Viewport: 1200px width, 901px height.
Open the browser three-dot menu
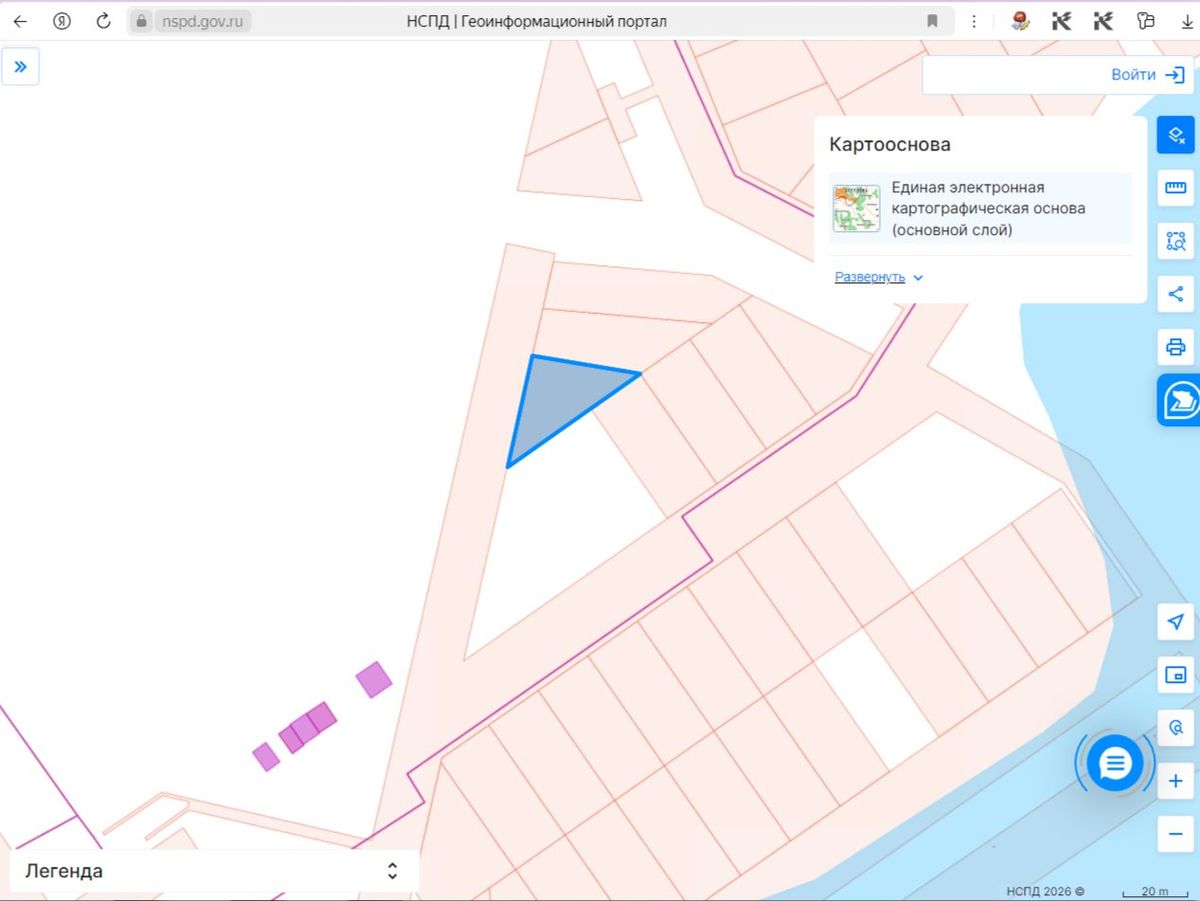click(x=974, y=21)
